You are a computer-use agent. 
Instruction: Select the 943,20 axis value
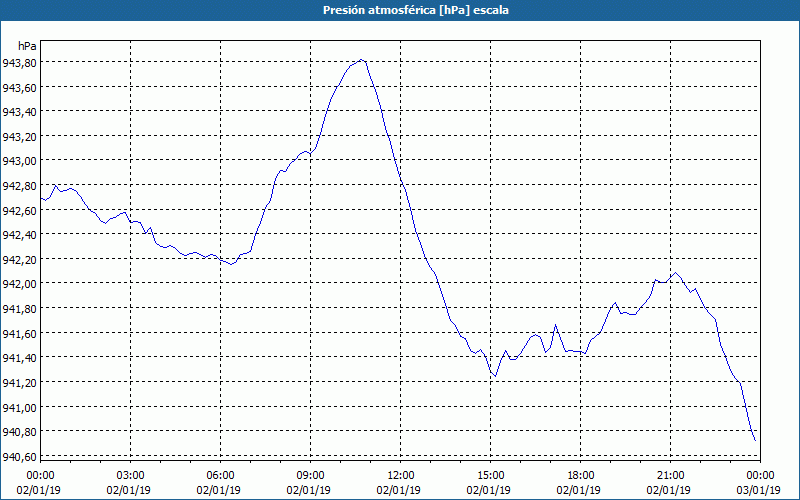coord(19,137)
